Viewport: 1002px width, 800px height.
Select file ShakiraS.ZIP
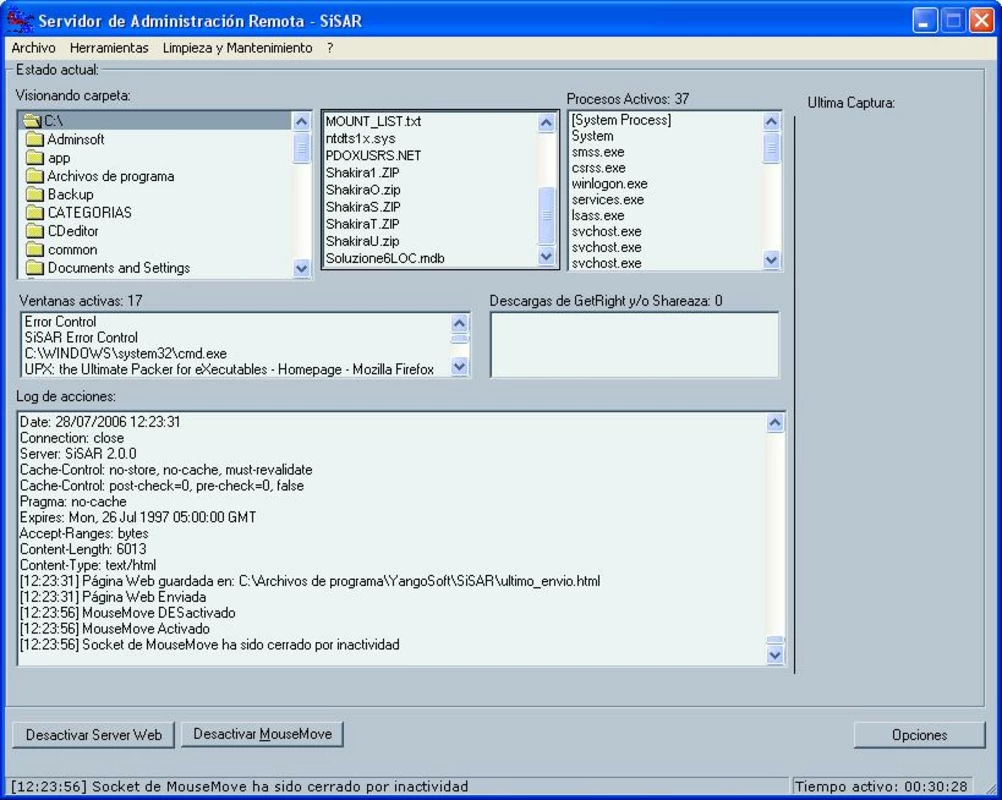point(363,207)
